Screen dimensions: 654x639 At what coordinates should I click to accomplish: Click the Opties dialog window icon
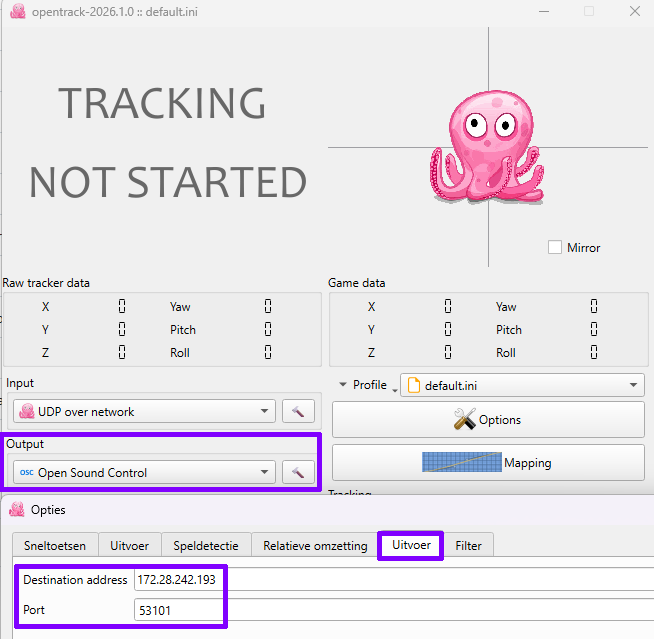[17, 510]
